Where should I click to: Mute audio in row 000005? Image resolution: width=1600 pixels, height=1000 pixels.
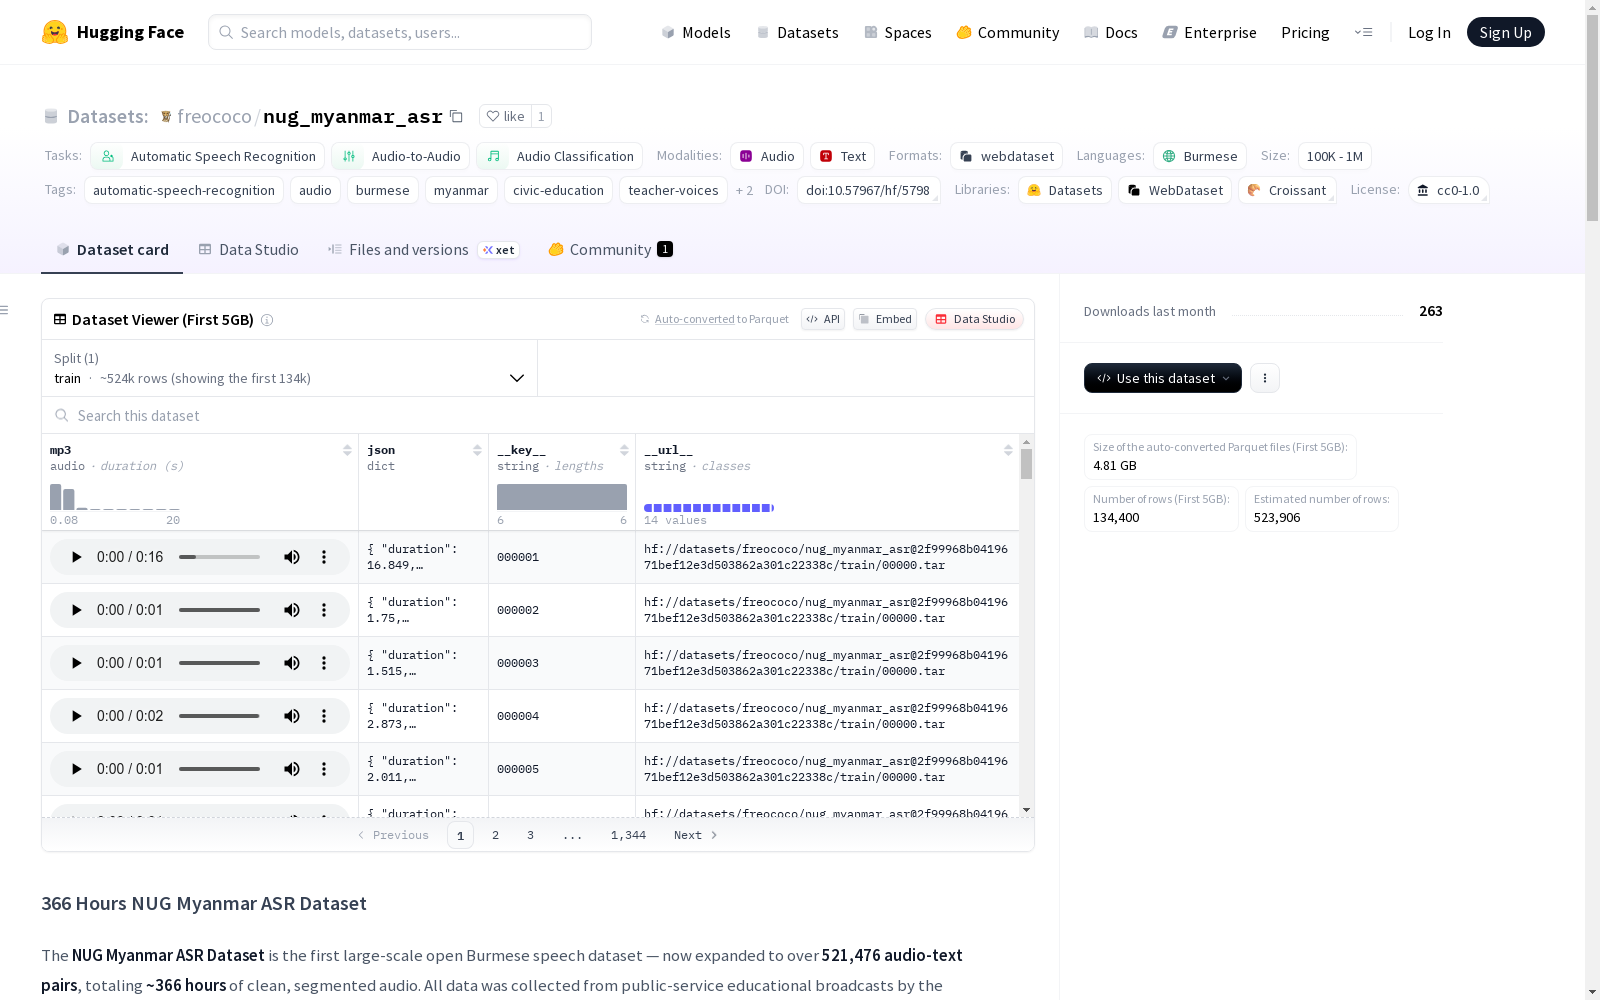pyautogui.click(x=292, y=769)
